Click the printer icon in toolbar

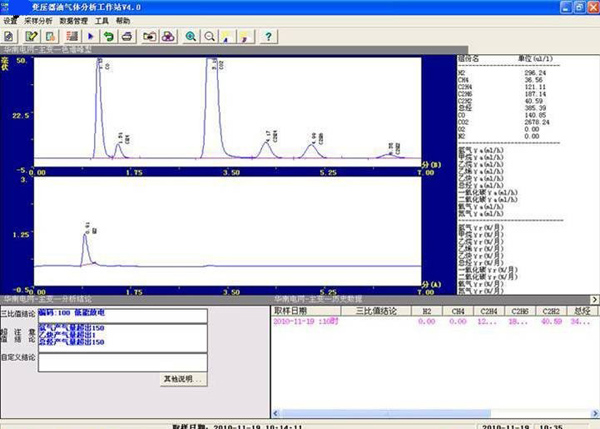(126, 36)
